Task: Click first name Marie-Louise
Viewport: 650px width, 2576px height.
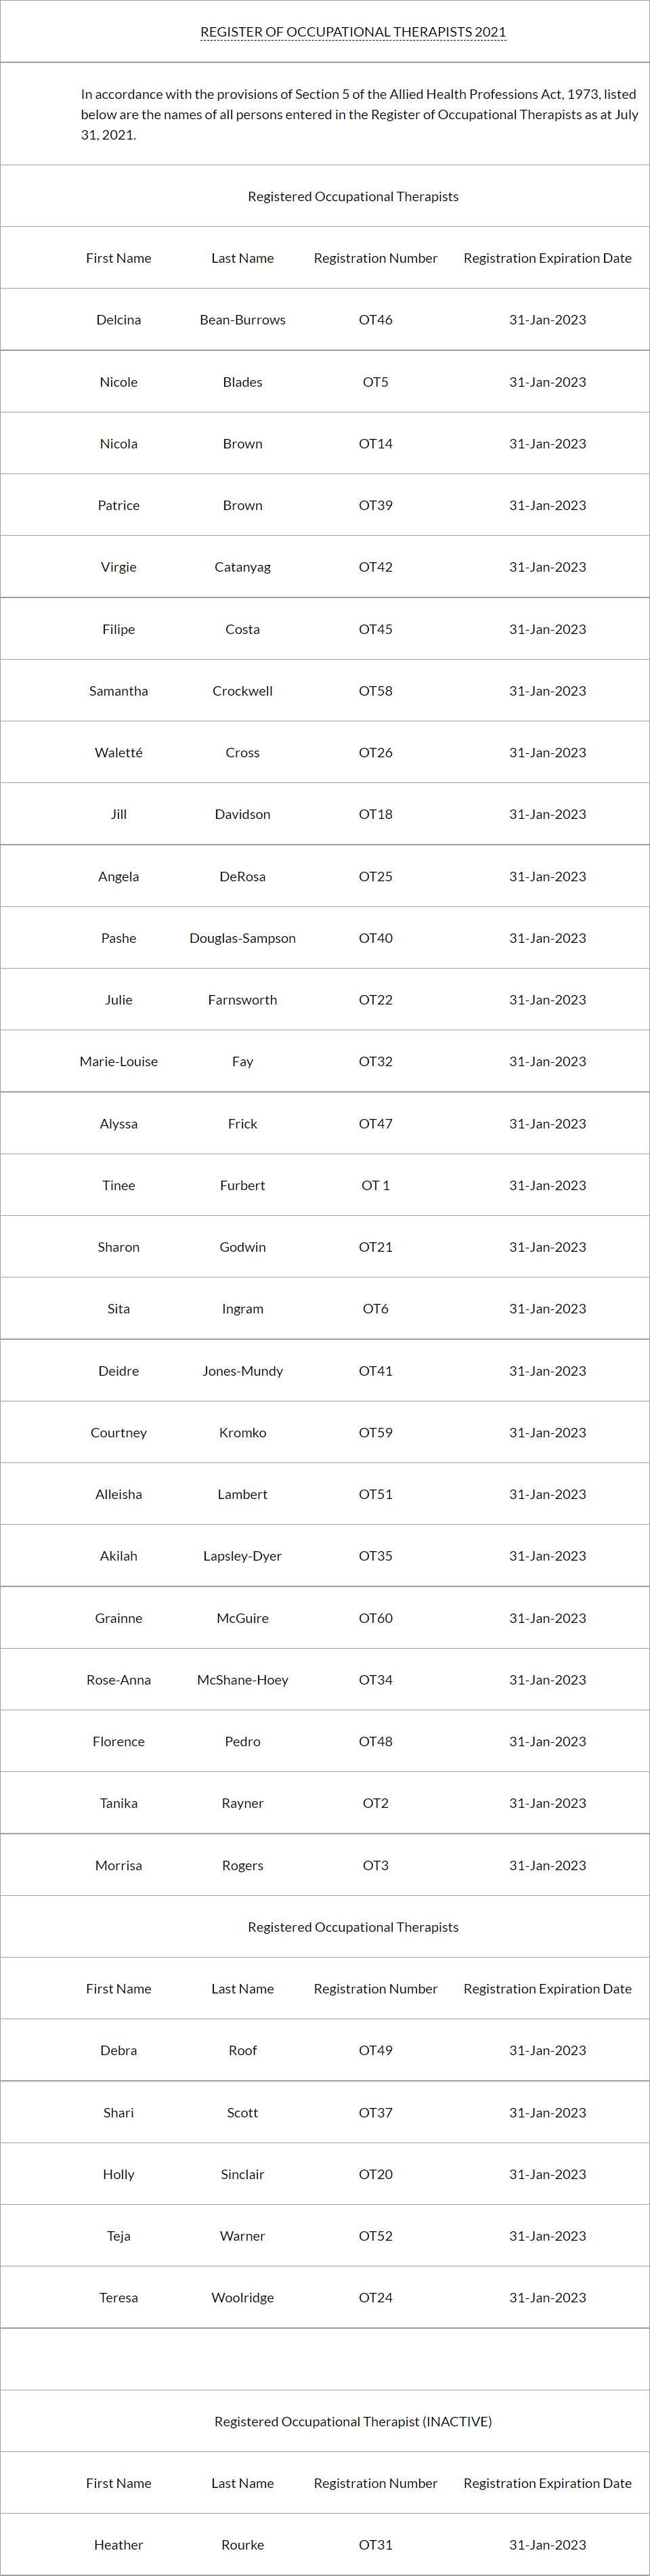Action: click(x=119, y=1062)
